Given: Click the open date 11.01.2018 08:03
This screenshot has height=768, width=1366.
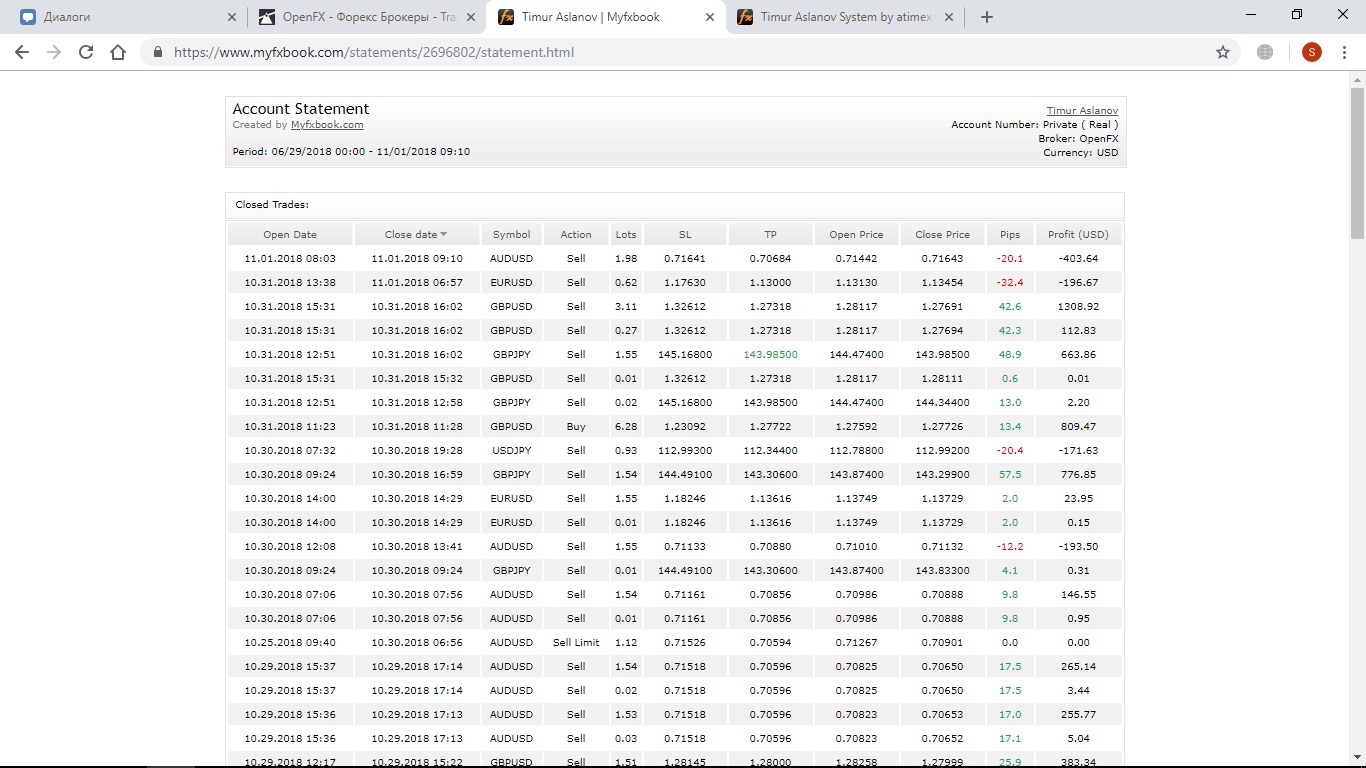Looking at the screenshot, I should point(290,259).
